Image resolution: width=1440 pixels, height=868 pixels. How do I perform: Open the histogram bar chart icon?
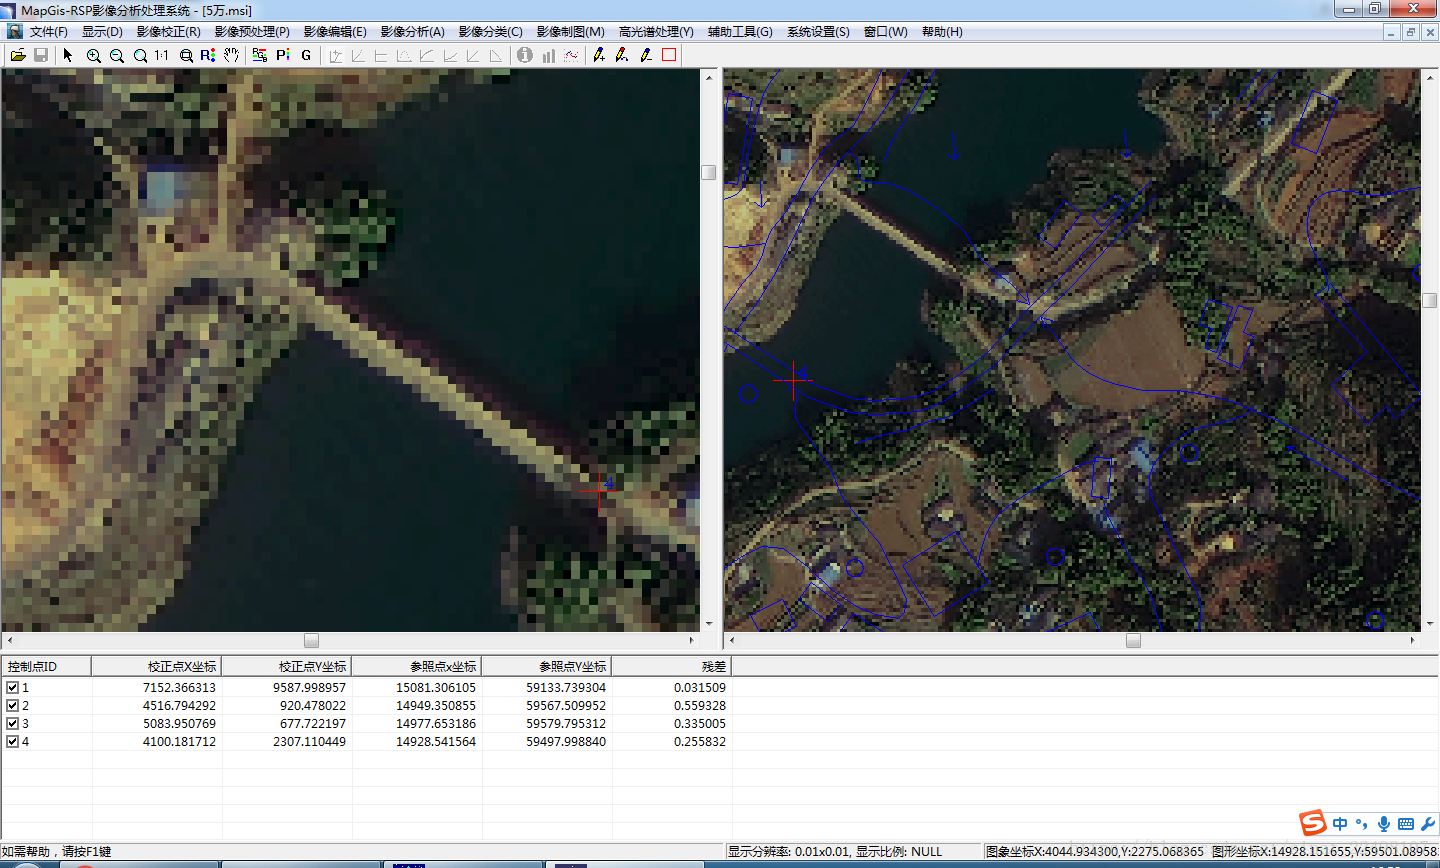(548, 55)
